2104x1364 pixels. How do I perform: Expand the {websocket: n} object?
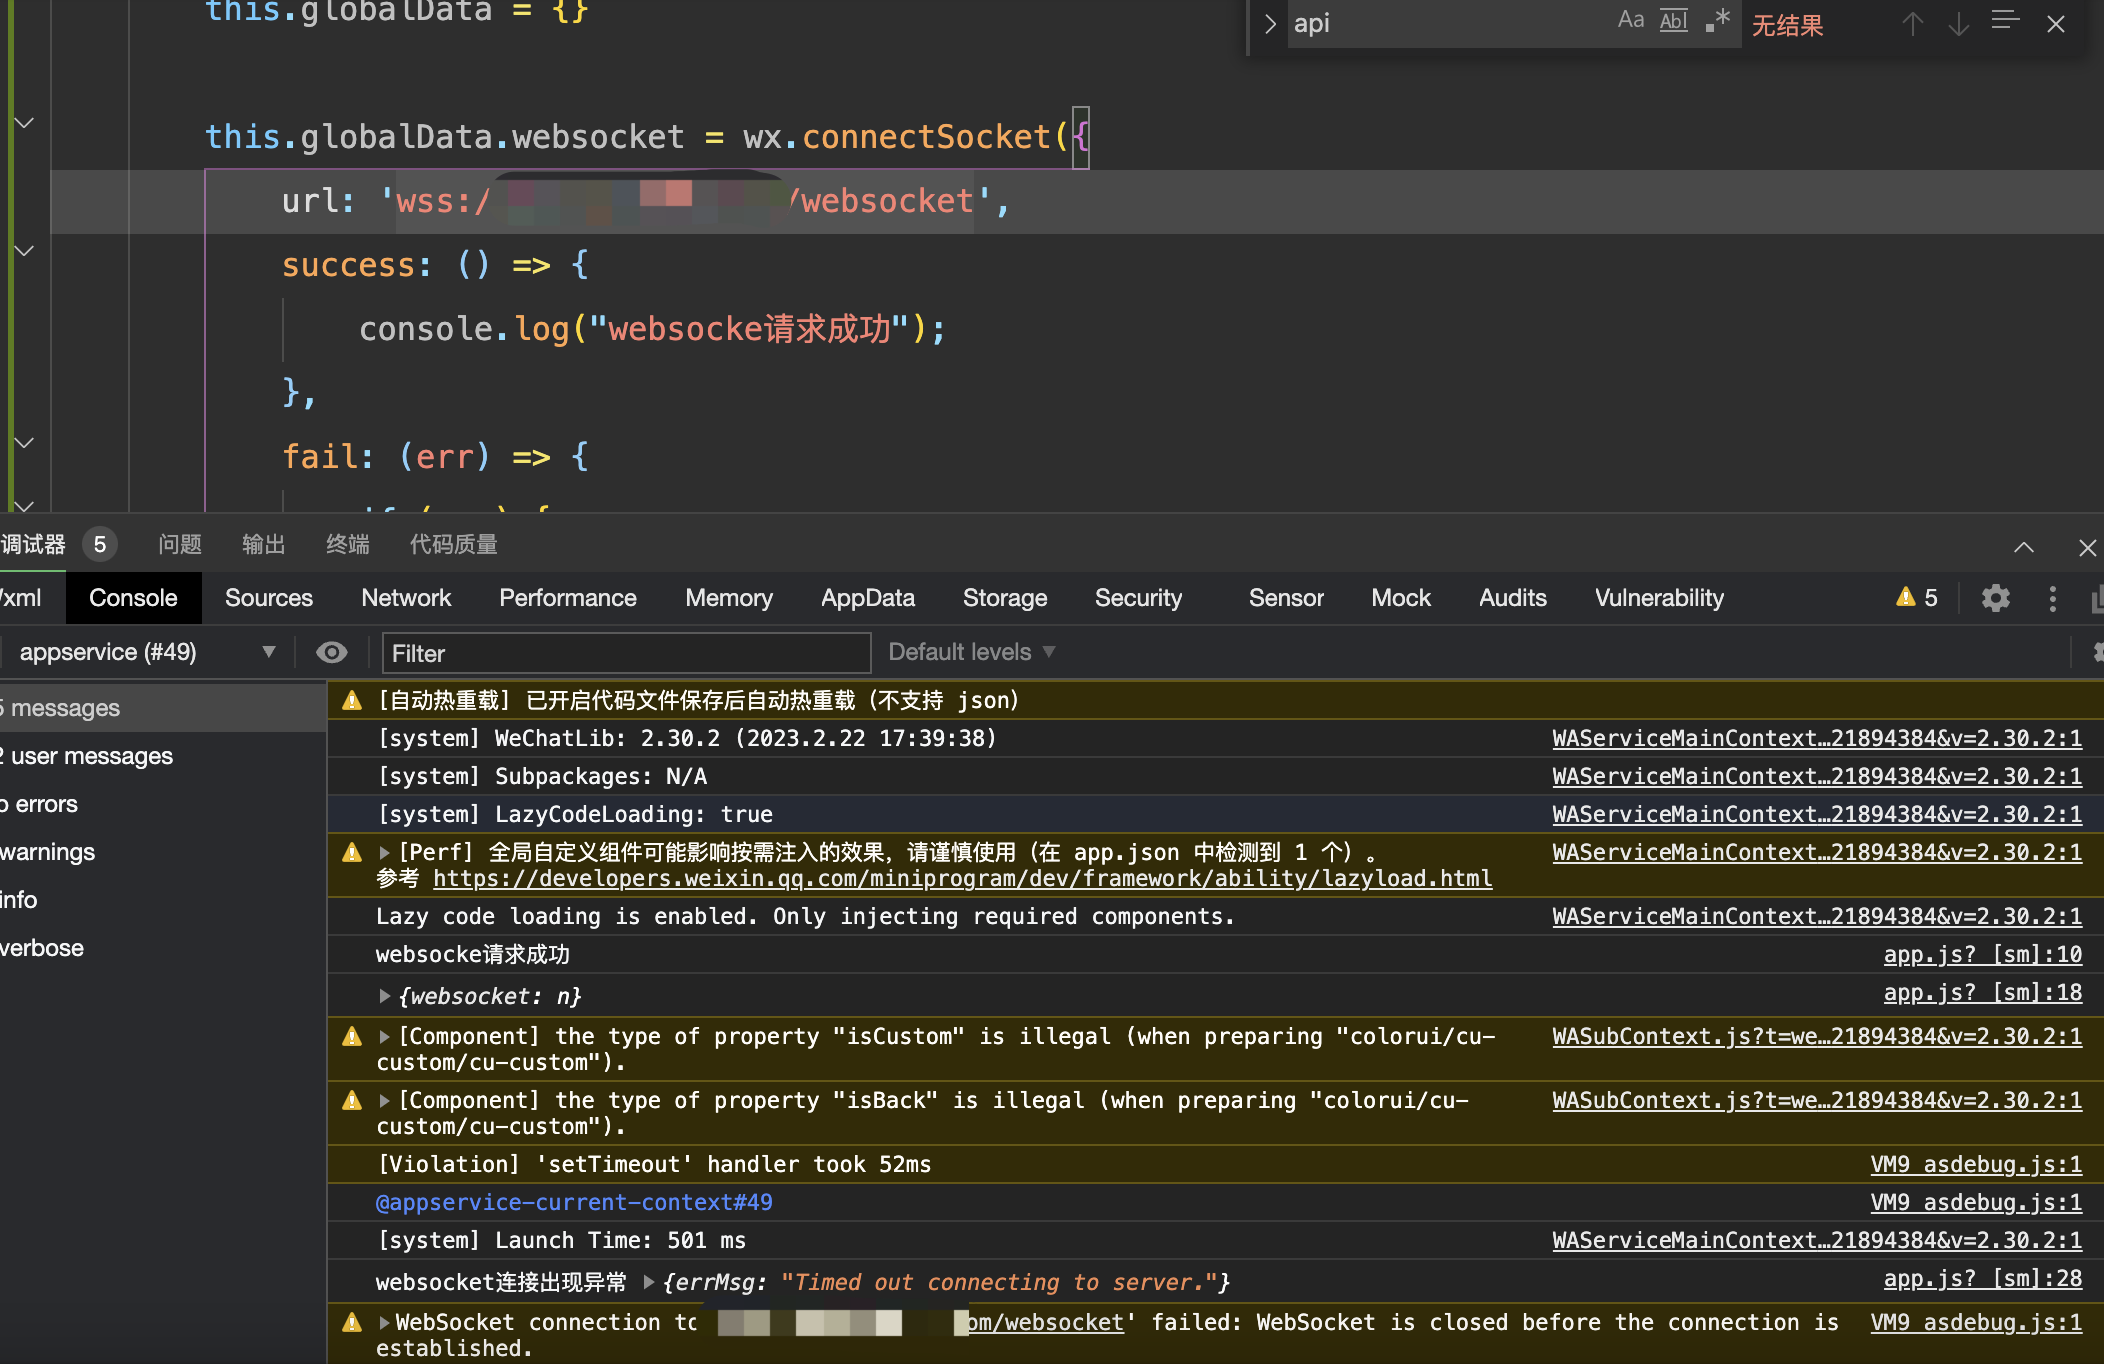click(x=385, y=996)
